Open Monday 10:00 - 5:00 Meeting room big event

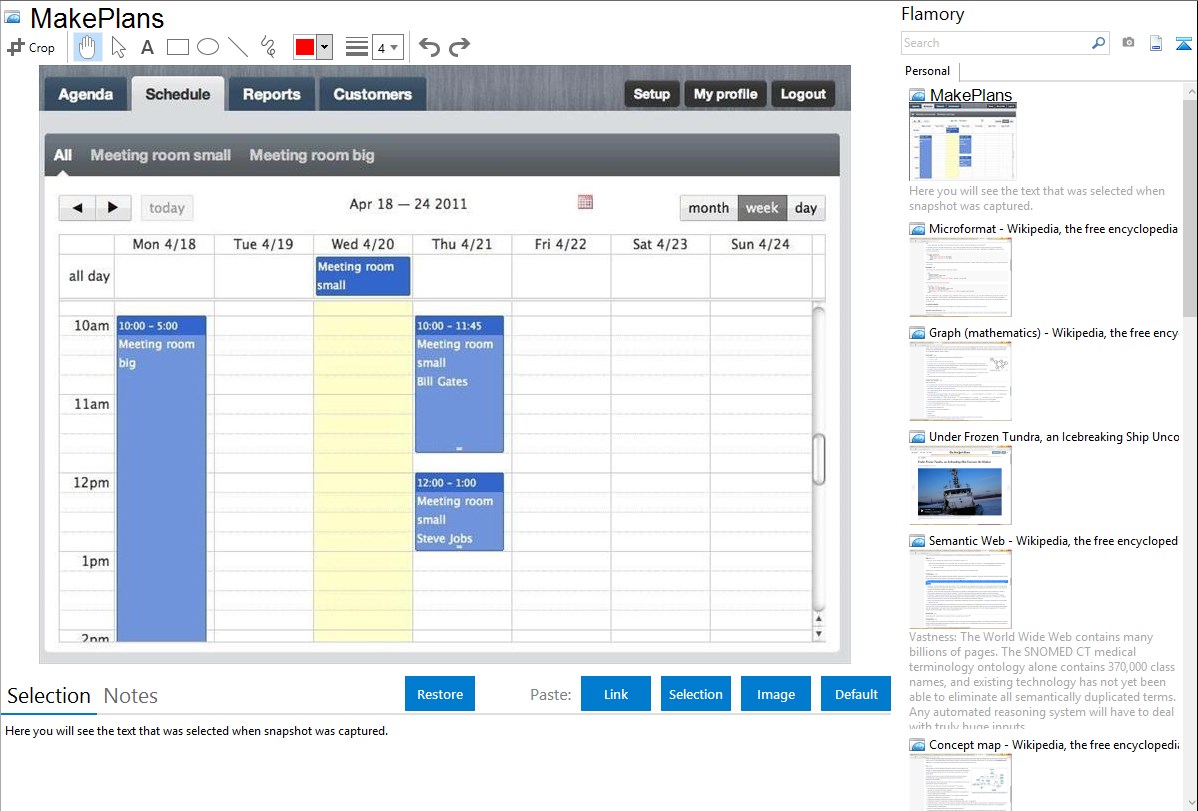click(x=161, y=478)
